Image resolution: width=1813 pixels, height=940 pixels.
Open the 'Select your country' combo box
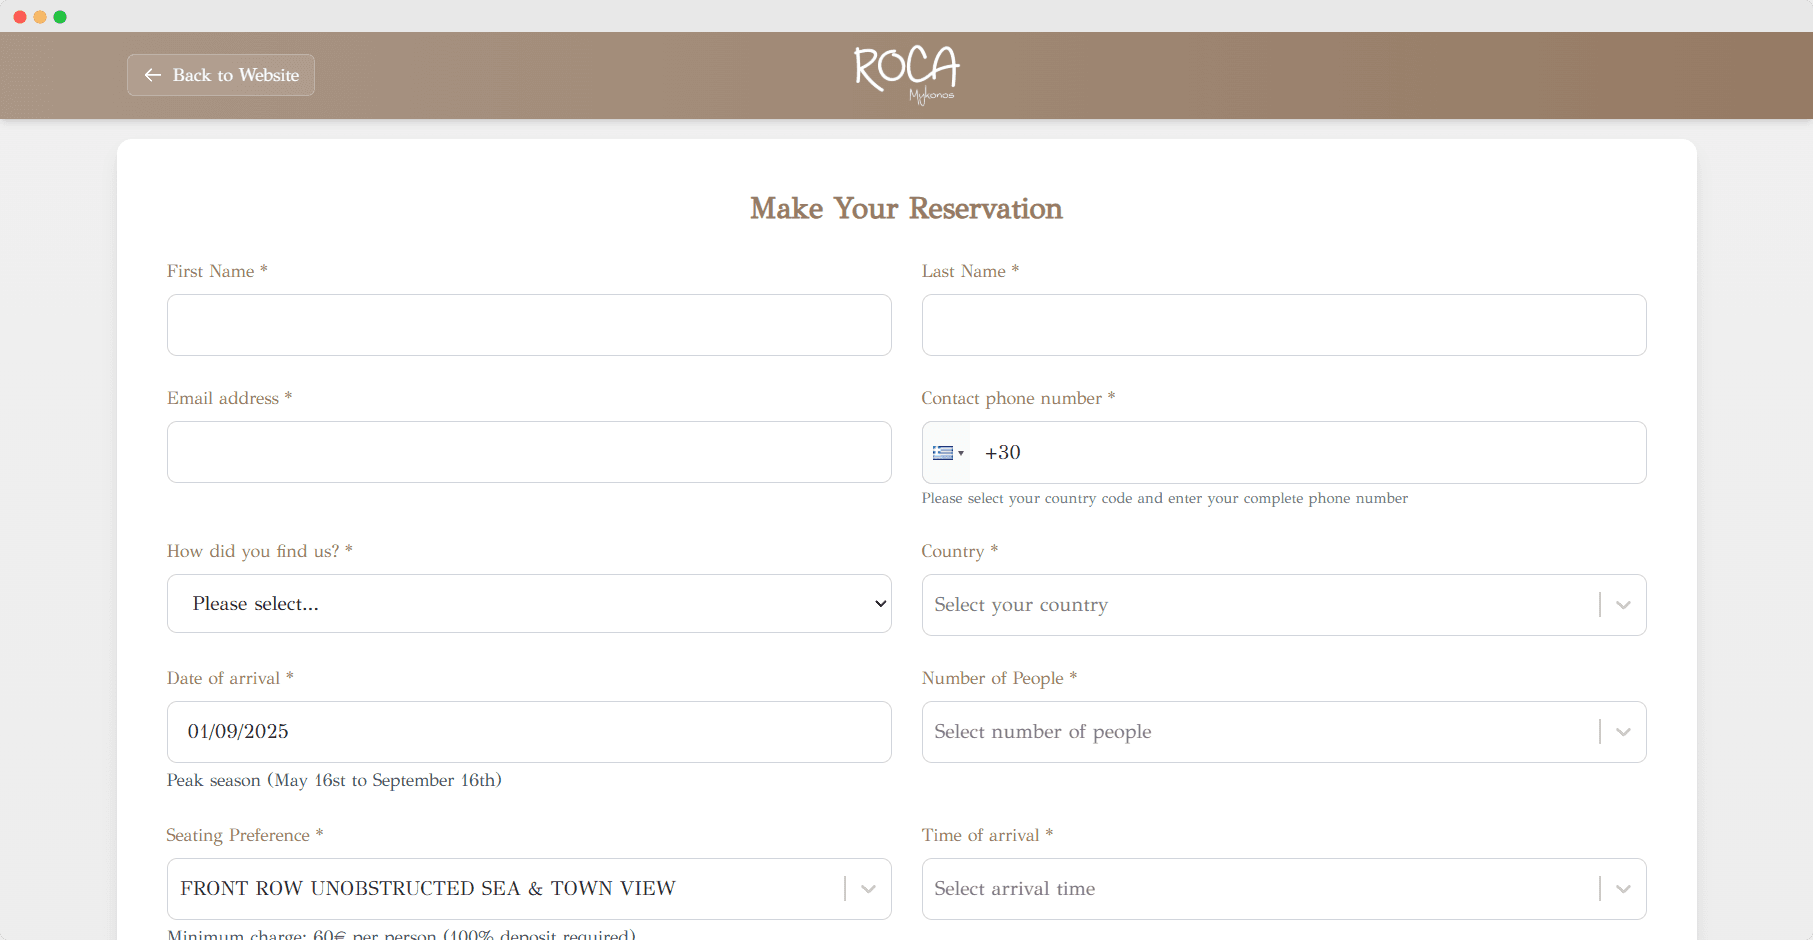click(x=1284, y=605)
